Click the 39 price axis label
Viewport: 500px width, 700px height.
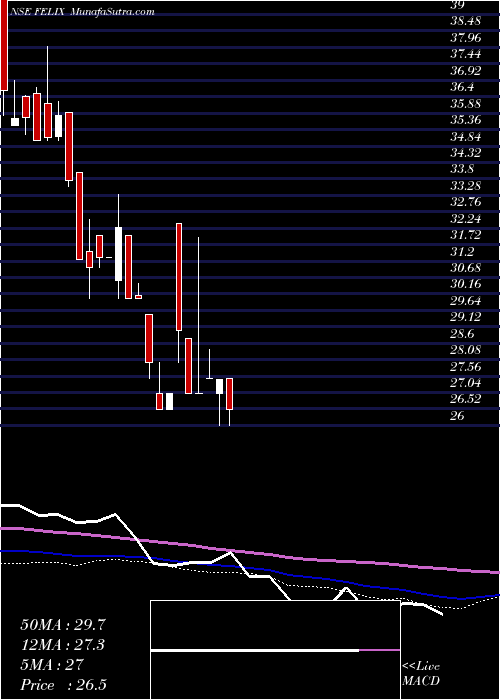pyautogui.click(x=458, y=5)
